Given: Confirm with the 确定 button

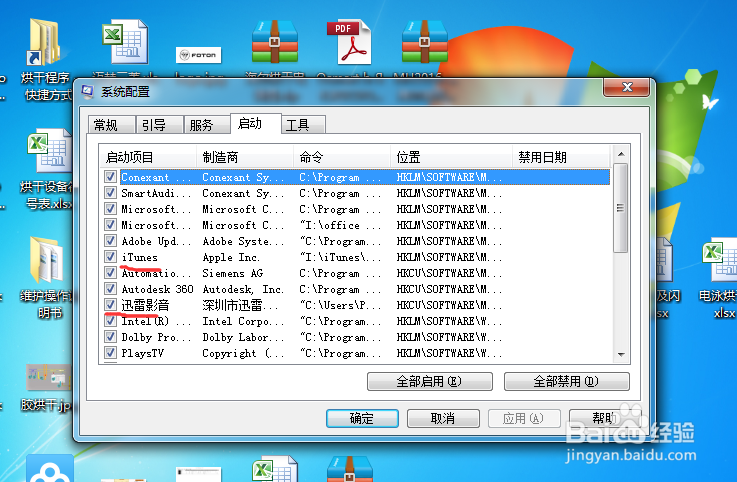Looking at the screenshot, I should [362, 418].
